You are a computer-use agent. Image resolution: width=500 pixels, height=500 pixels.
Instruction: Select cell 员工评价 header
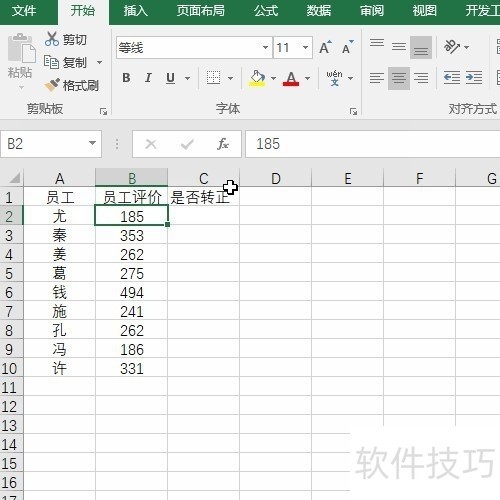pos(132,197)
